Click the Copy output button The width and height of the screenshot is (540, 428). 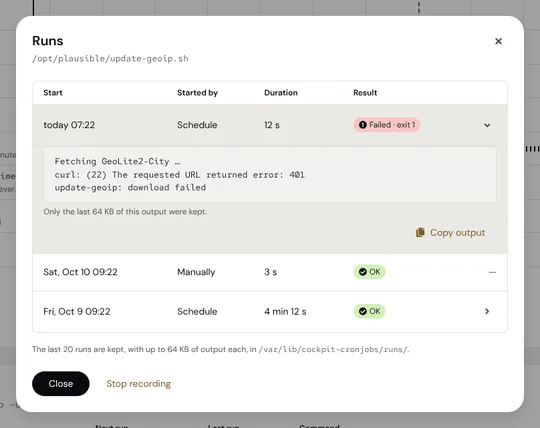pos(450,233)
